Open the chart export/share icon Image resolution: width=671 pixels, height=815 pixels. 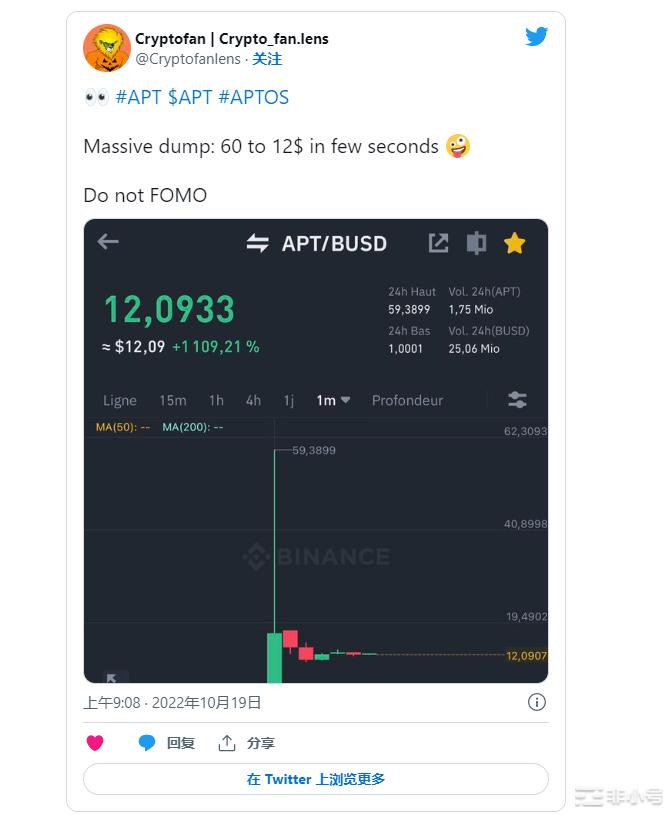(x=438, y=242)
